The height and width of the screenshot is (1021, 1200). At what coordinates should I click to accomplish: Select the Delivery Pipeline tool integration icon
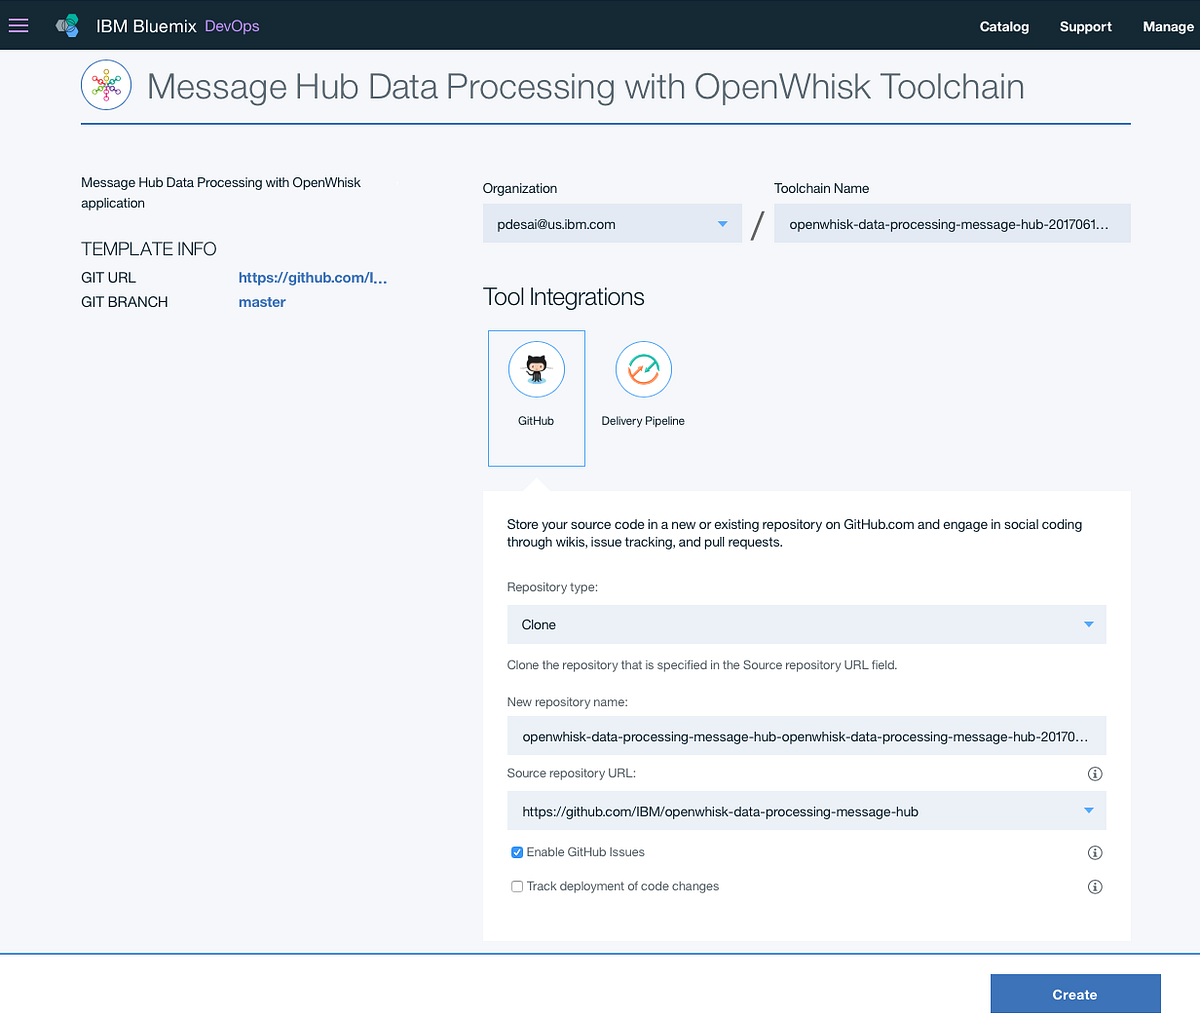tap(643, 369)
